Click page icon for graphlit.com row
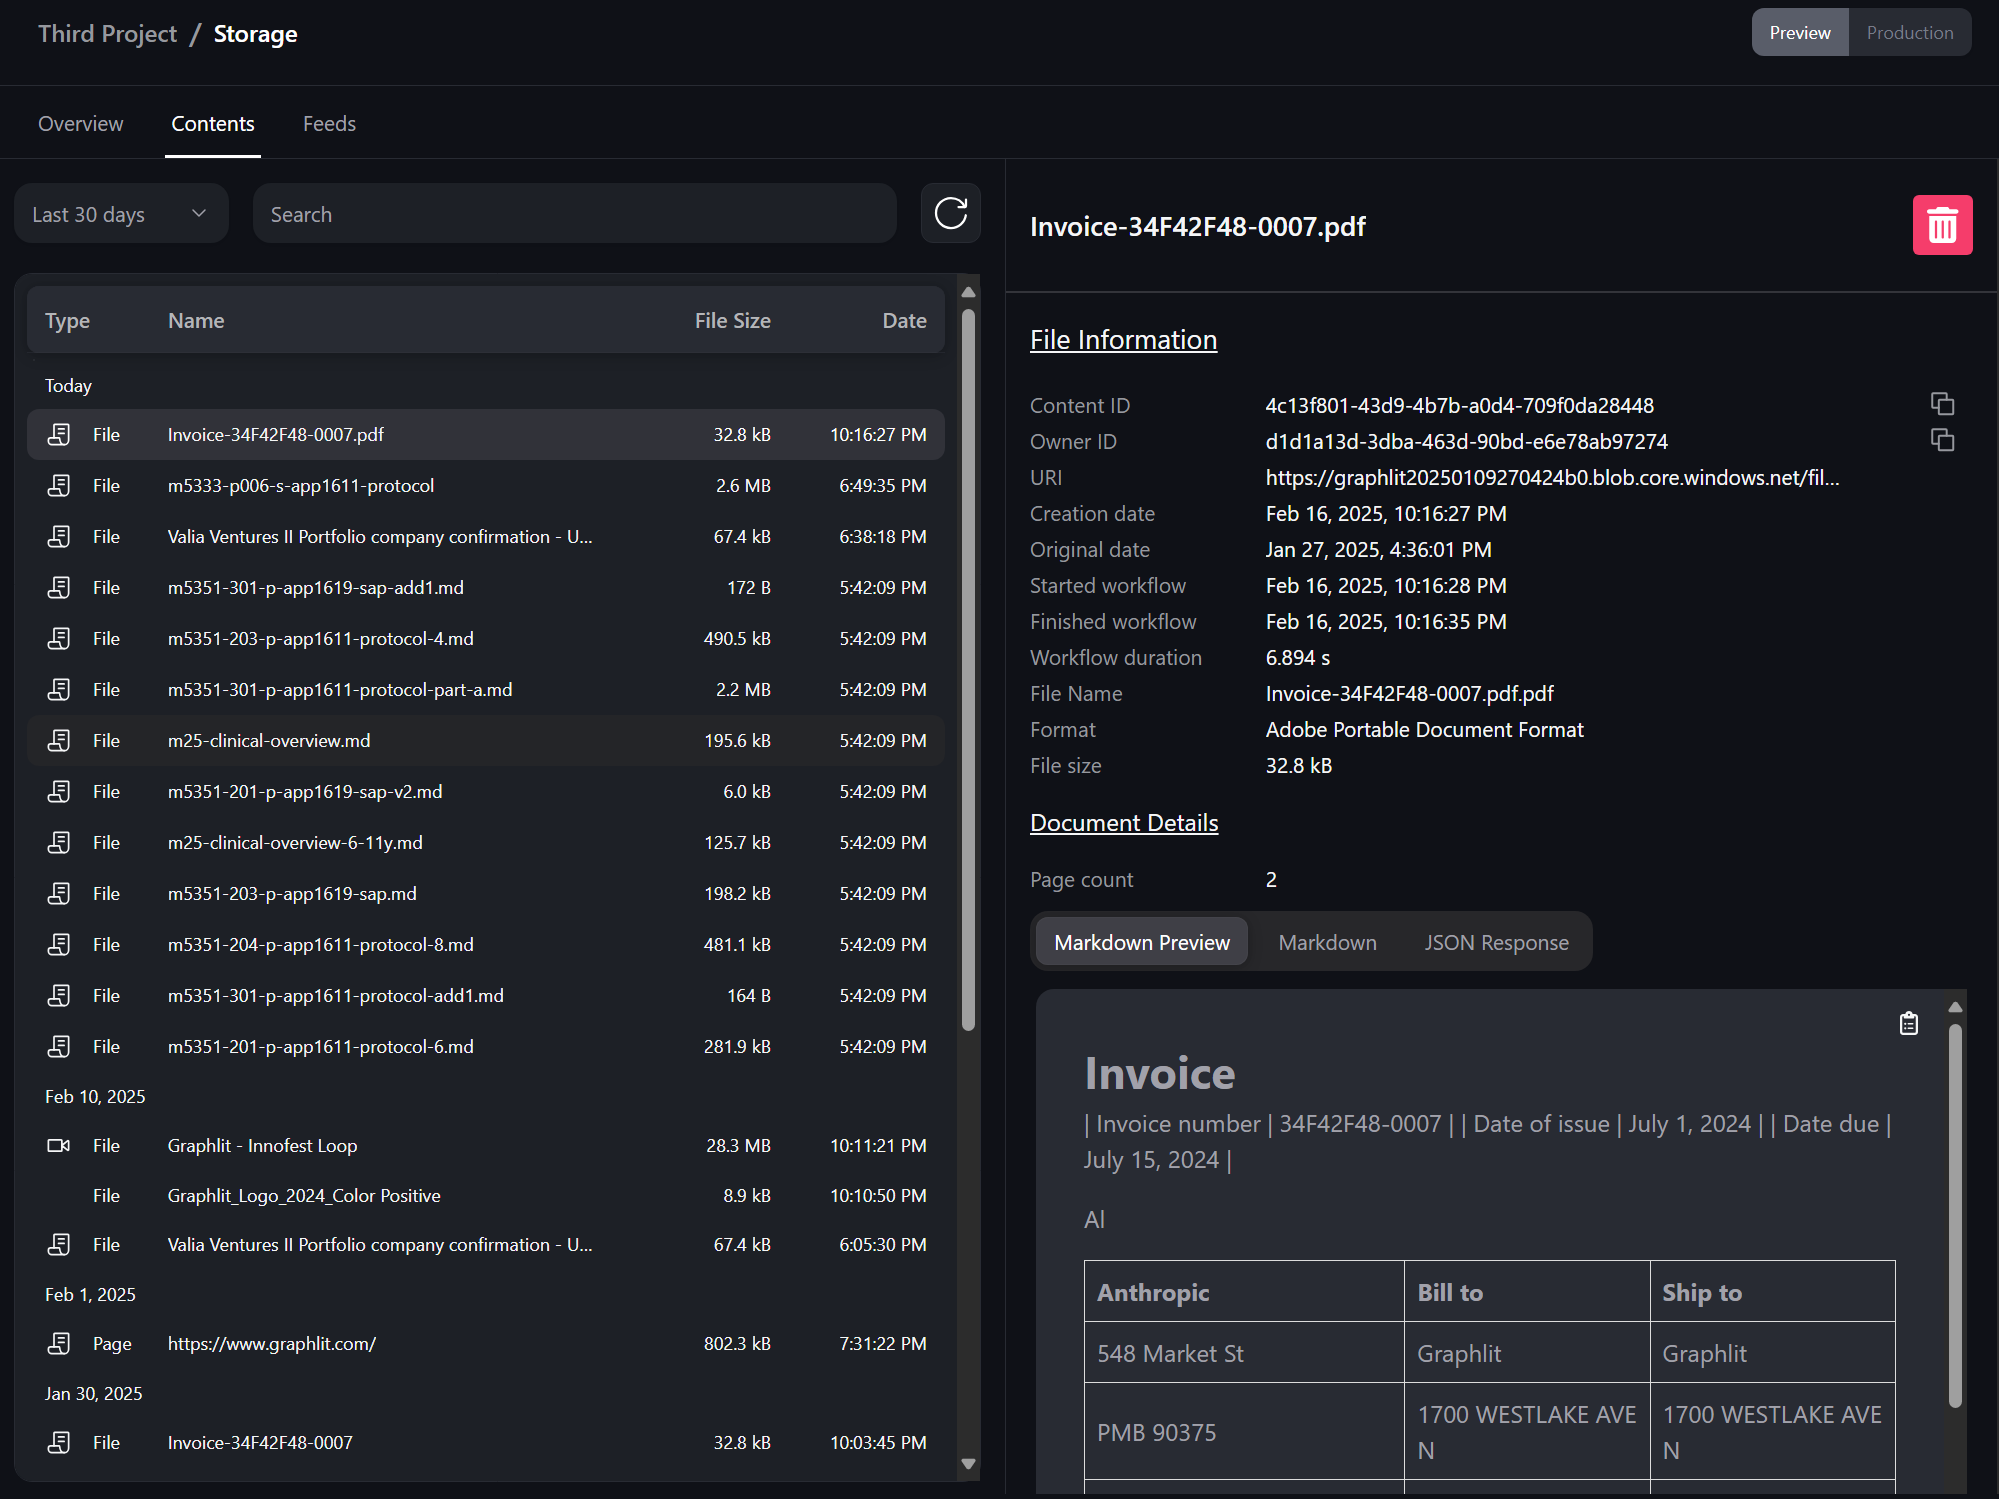Viewport: 1999px width, 1499px height. point(59,1343)
